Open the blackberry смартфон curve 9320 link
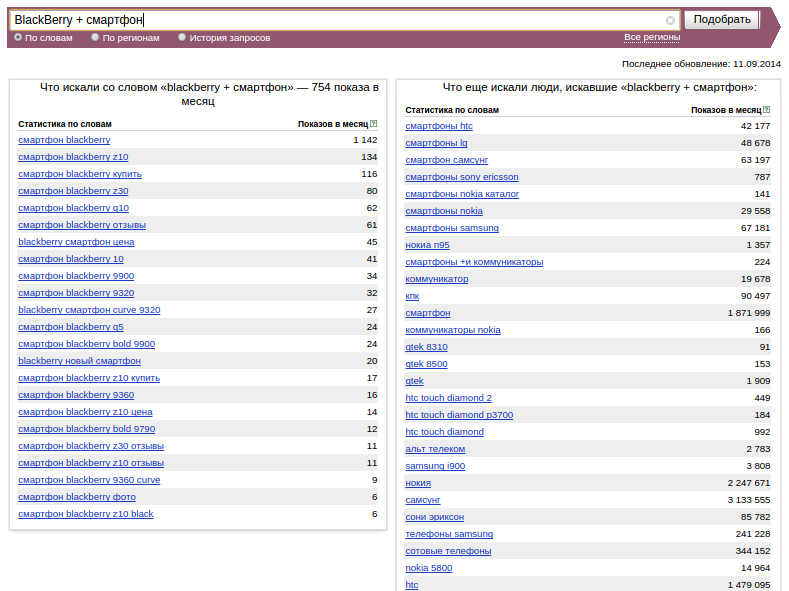The image size is (789, 591). 89,310
